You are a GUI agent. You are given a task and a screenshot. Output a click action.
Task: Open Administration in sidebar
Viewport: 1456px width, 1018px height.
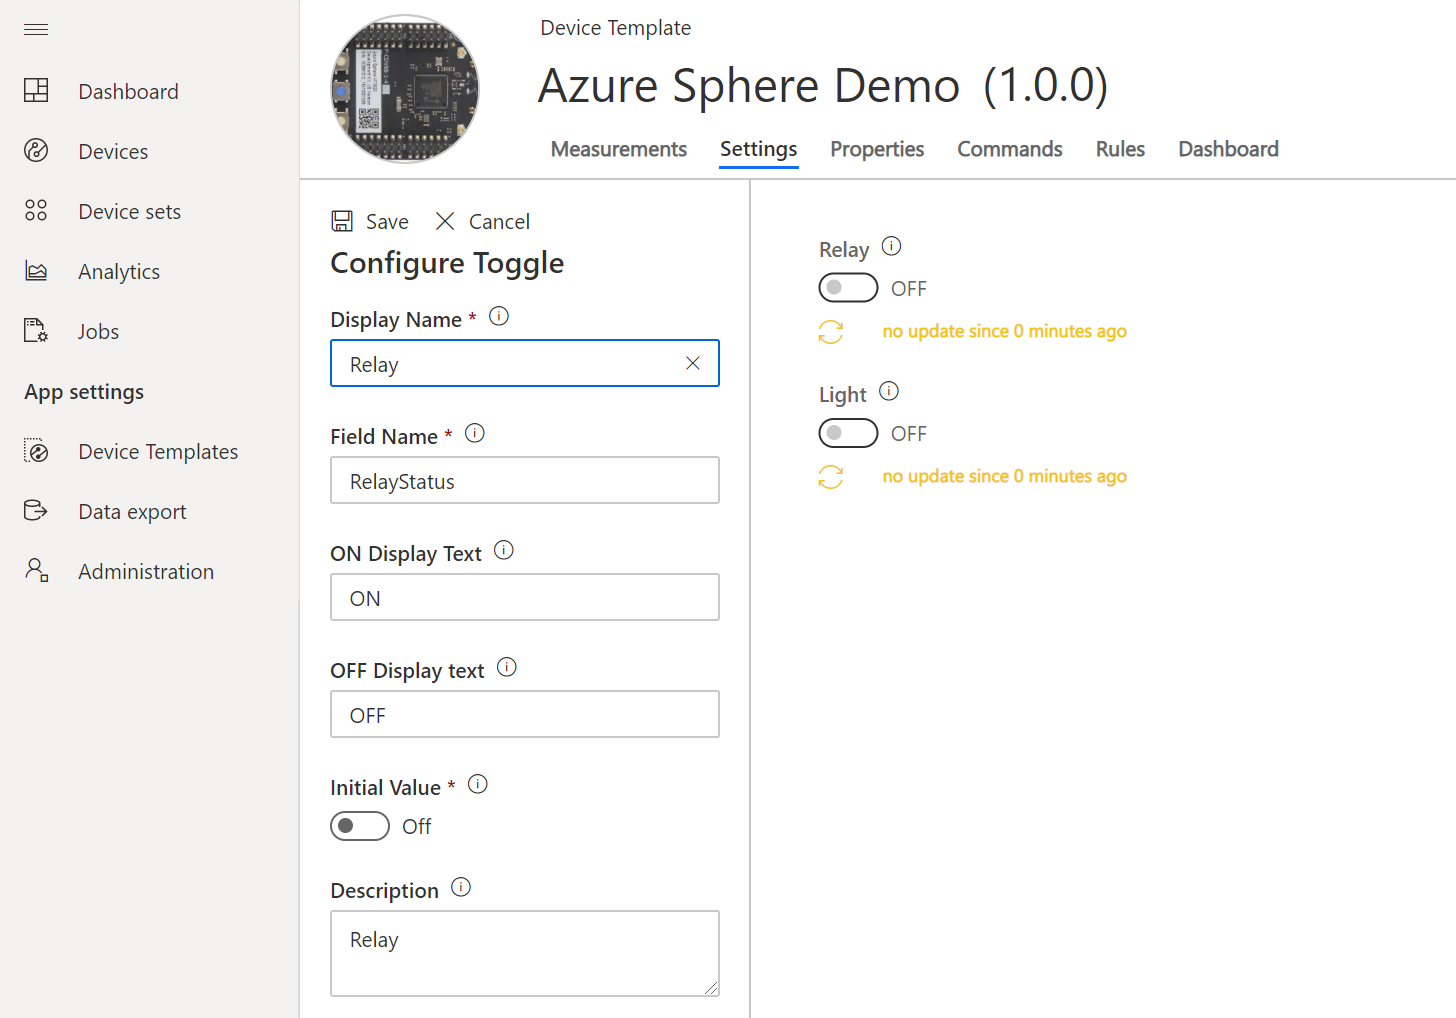click(146, 572)
